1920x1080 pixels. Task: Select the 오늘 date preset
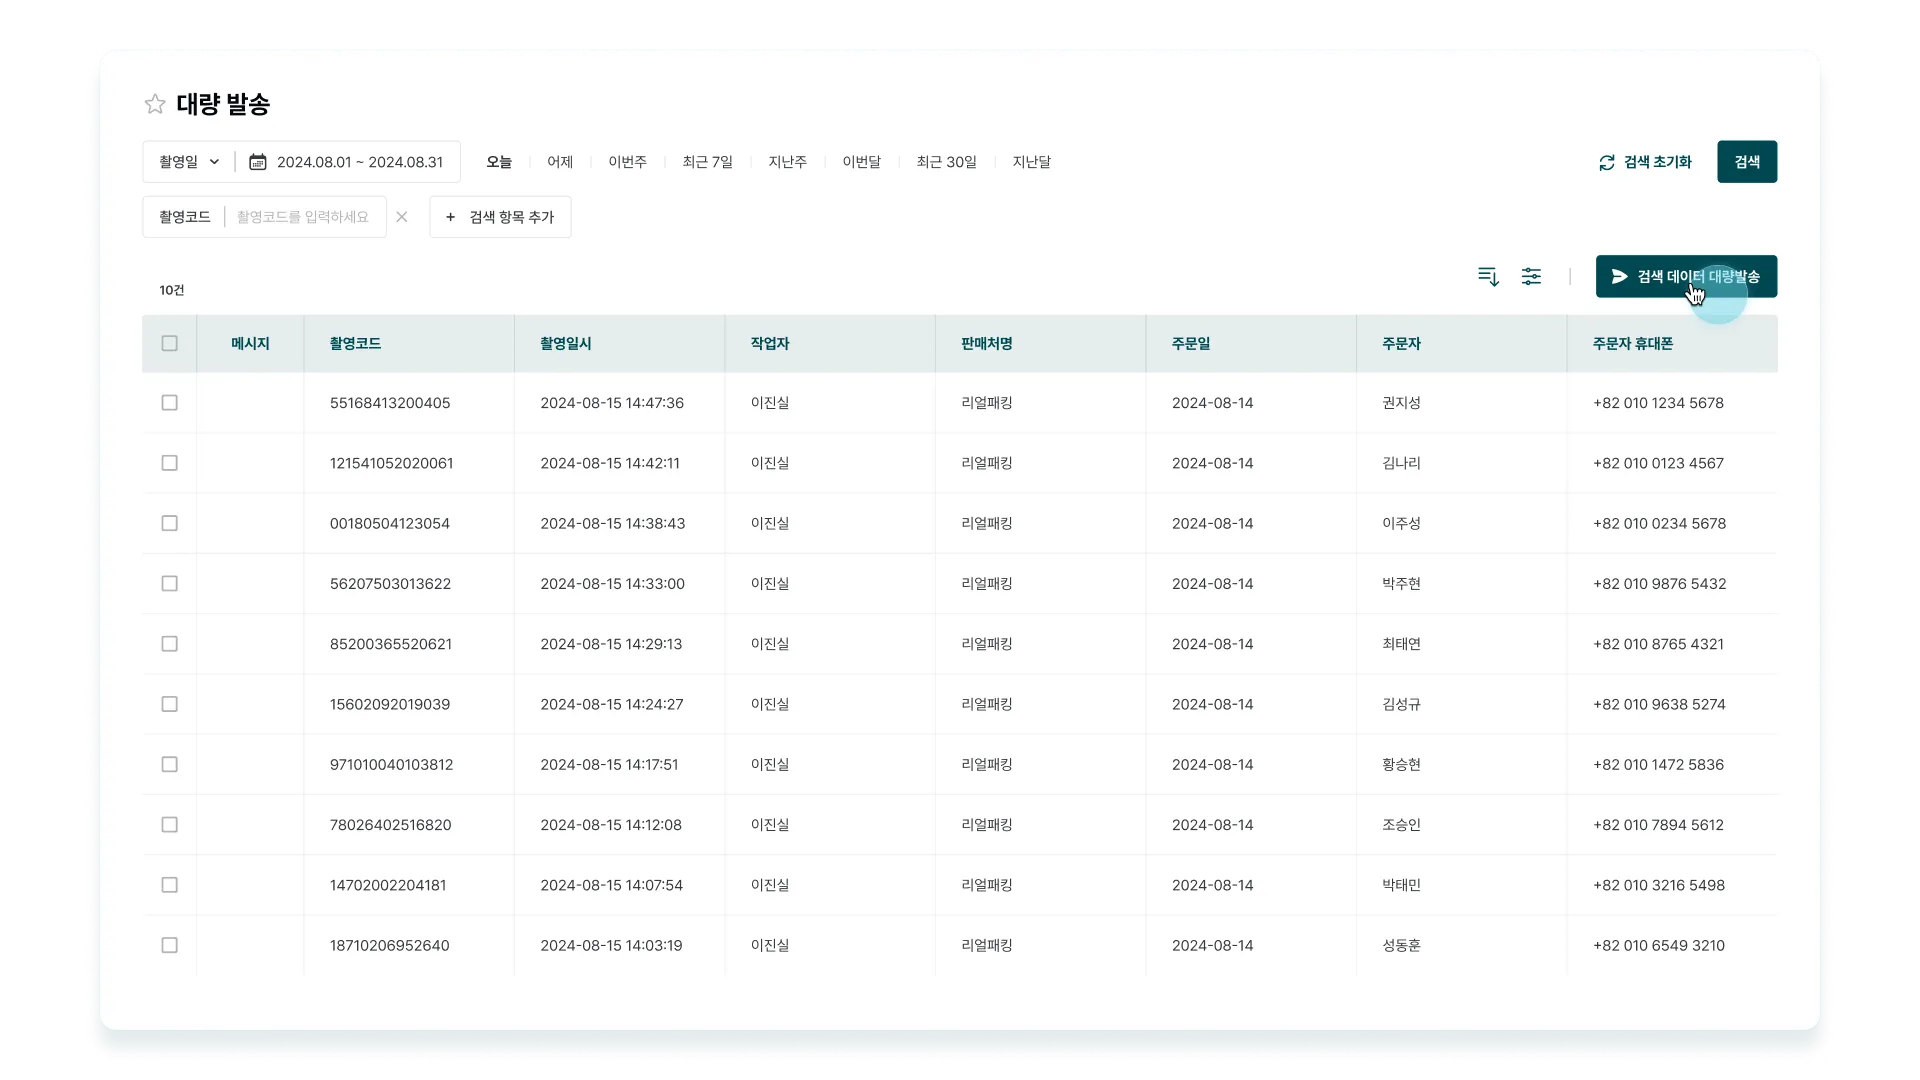498,162
